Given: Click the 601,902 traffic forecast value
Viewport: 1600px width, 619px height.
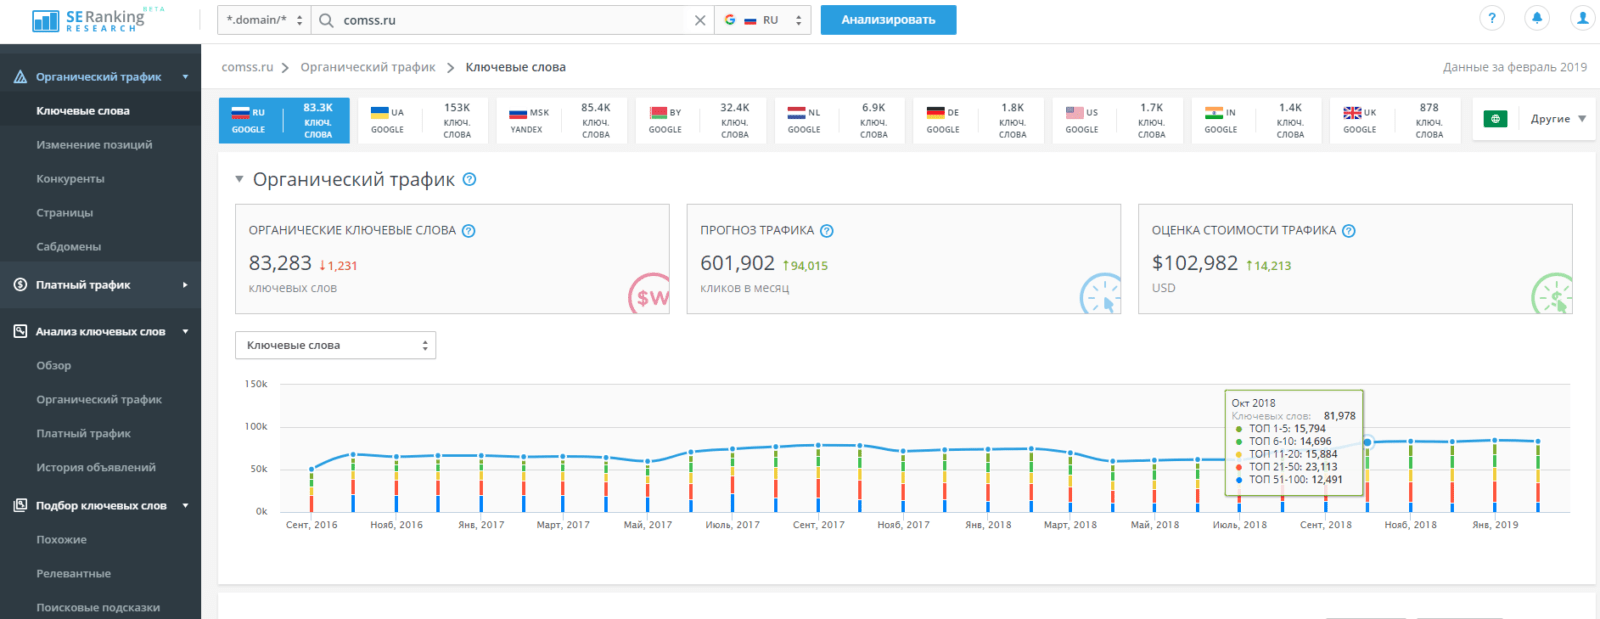Looking at the screenshot, I should 737,263.
